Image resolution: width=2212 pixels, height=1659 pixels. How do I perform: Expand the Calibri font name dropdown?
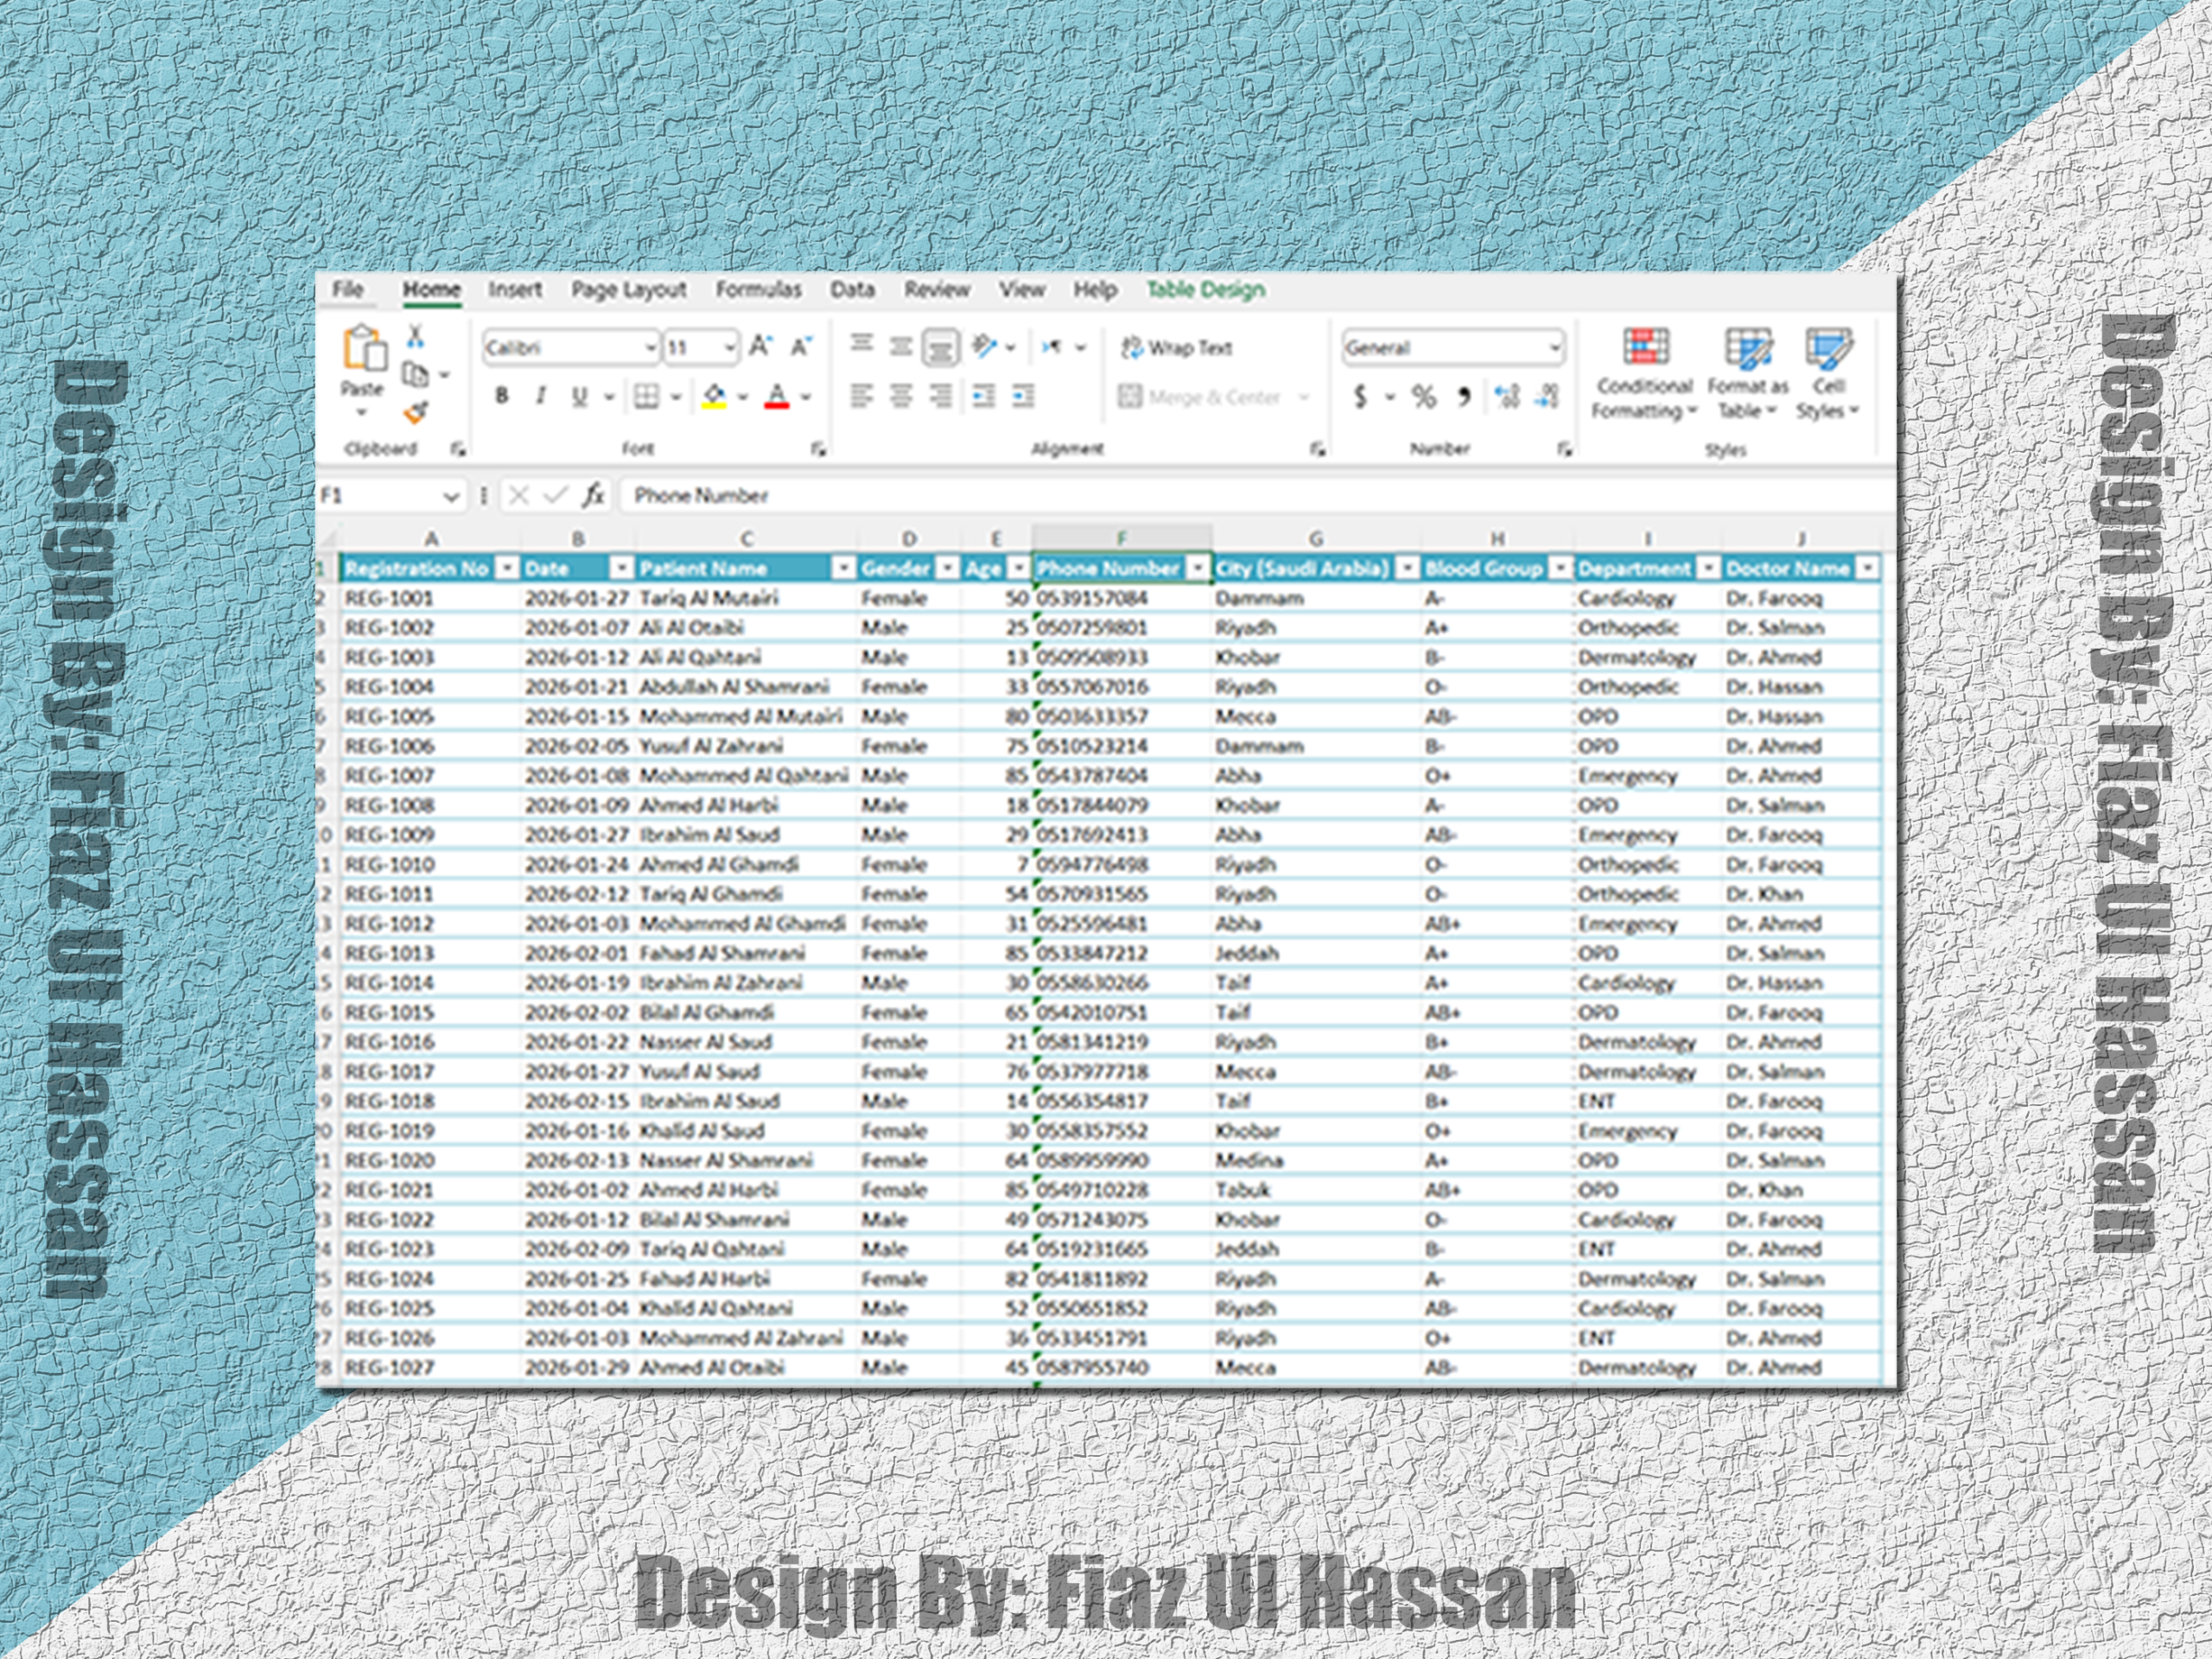pyautogui.click(x=650, y=347)
